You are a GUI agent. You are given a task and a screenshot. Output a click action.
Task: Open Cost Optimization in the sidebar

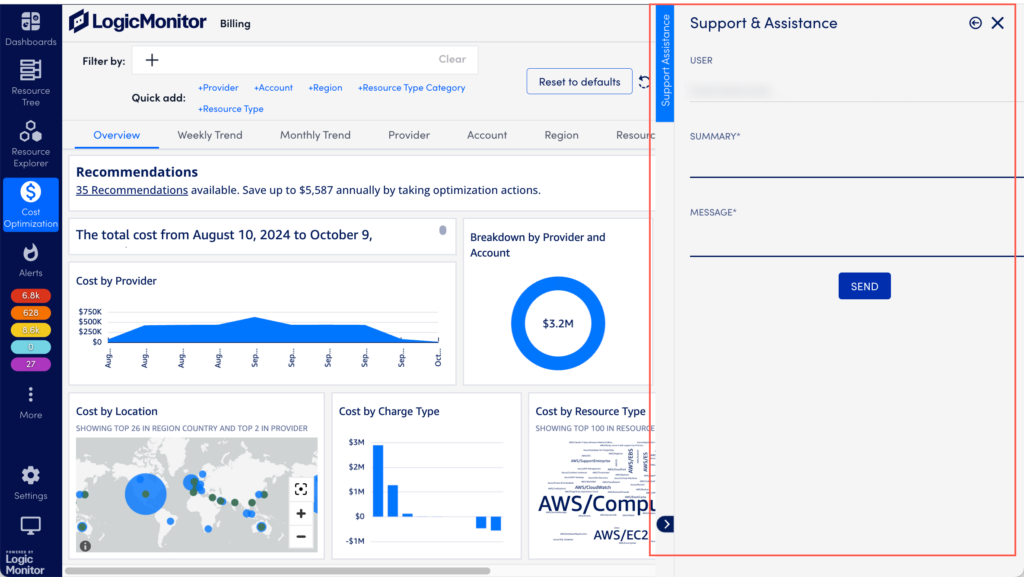(x=30, y=198)
